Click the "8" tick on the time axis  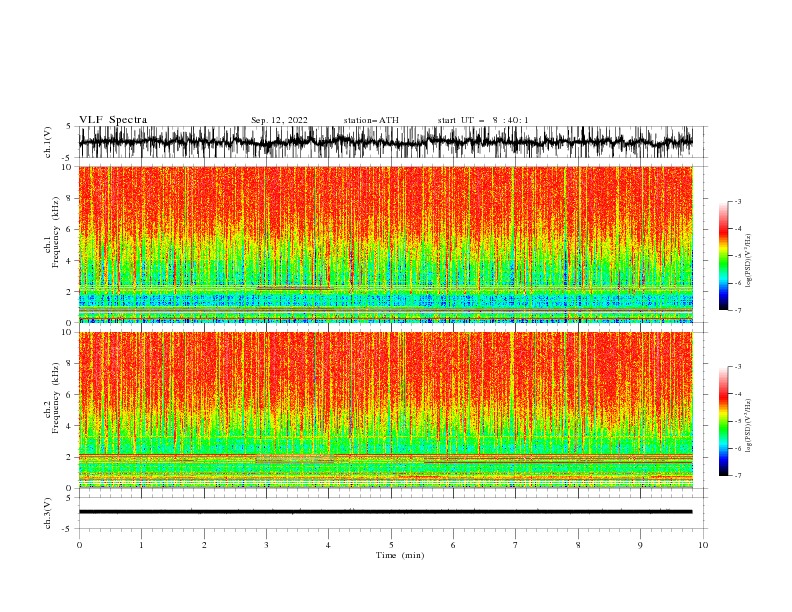pos(578,545)
